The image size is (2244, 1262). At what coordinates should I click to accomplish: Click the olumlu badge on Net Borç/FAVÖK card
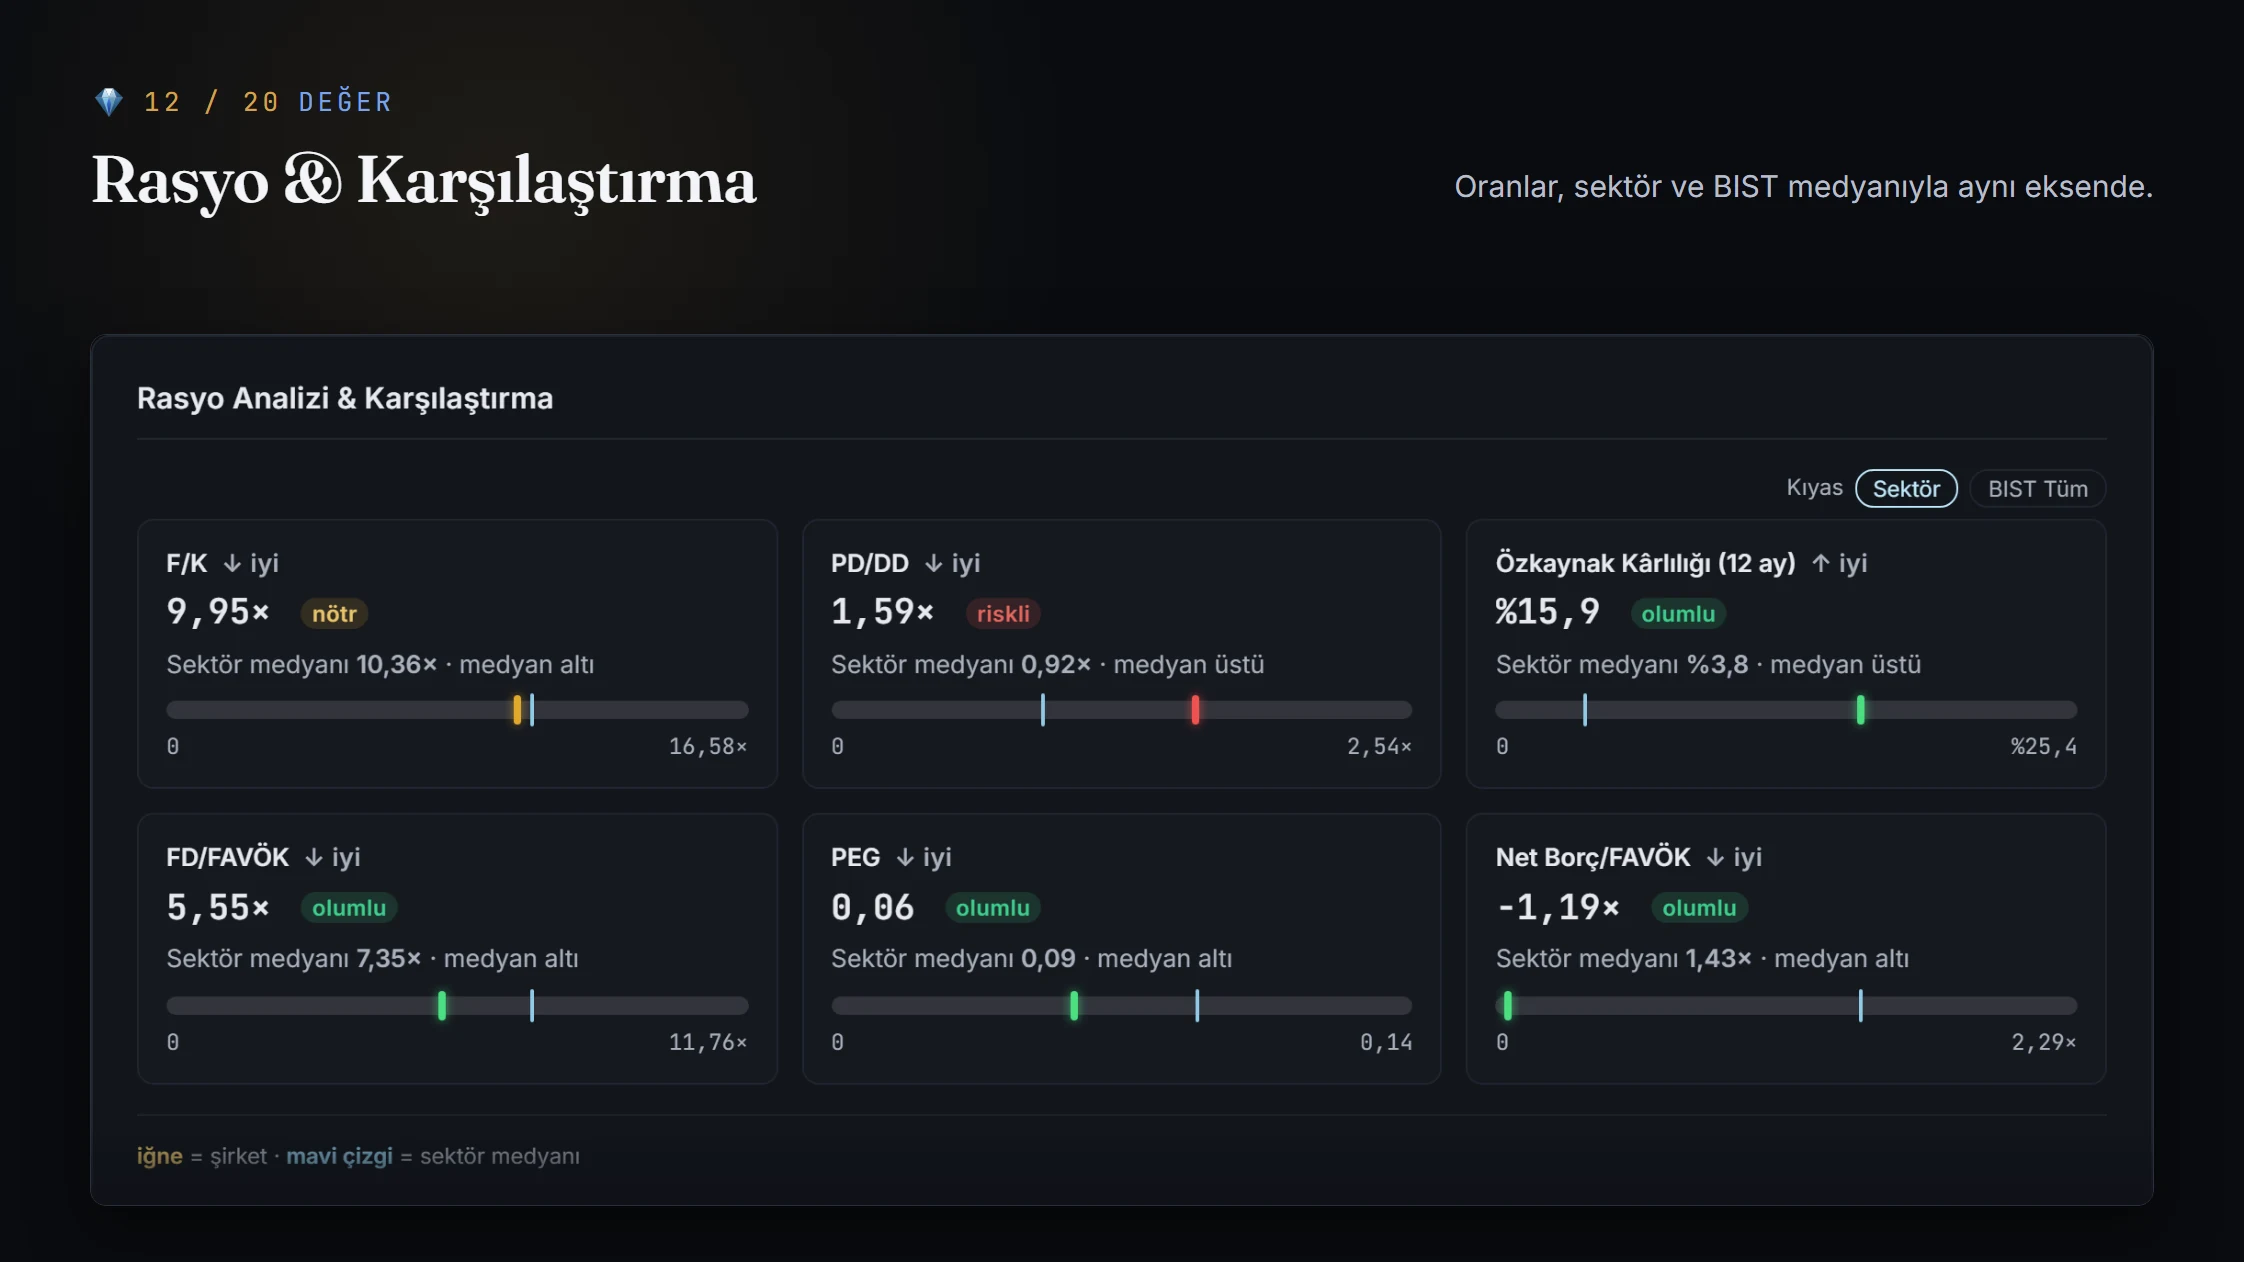pyautogui.click(x=1699, y=908)
